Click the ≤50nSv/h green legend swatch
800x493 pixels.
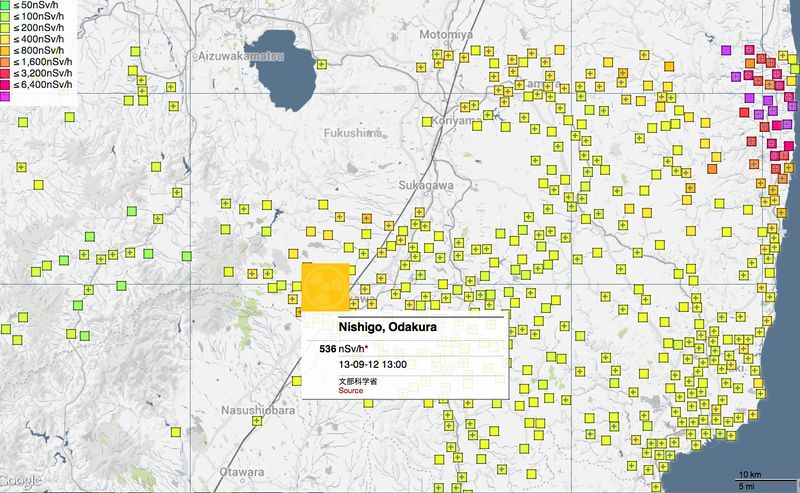point(6,6)
